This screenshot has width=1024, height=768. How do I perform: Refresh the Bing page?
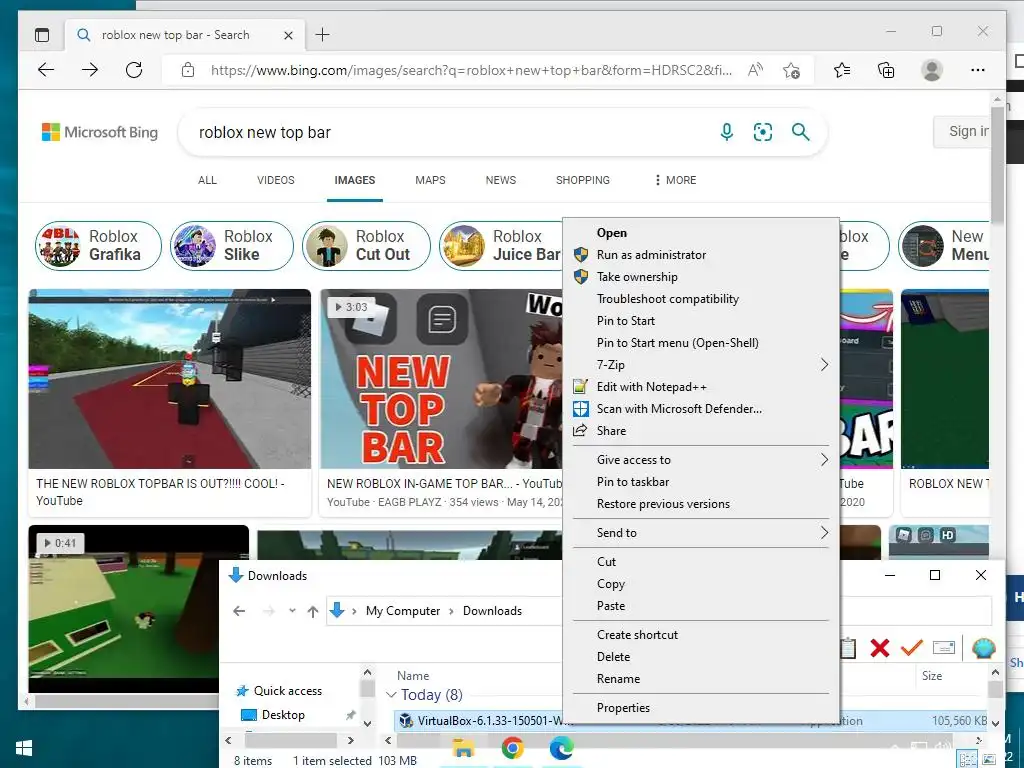(134, 70)
